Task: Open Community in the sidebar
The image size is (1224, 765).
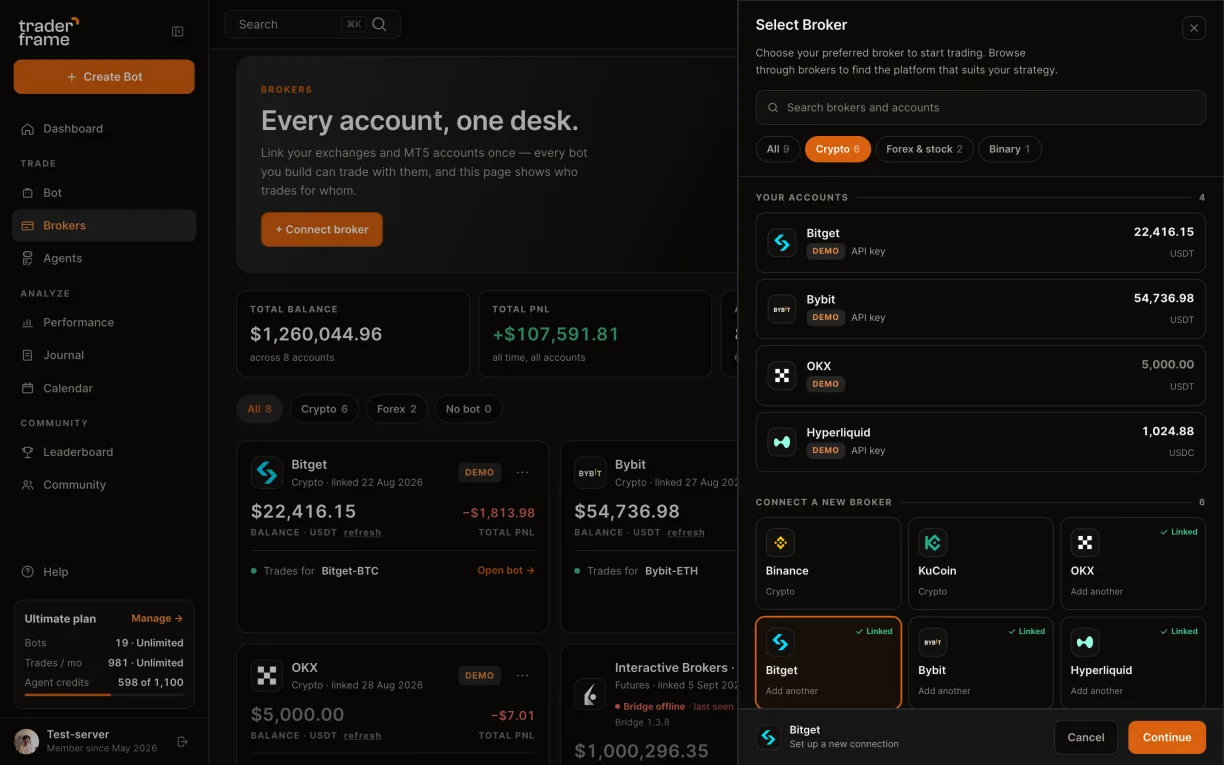Action: [x=104, y=484]
